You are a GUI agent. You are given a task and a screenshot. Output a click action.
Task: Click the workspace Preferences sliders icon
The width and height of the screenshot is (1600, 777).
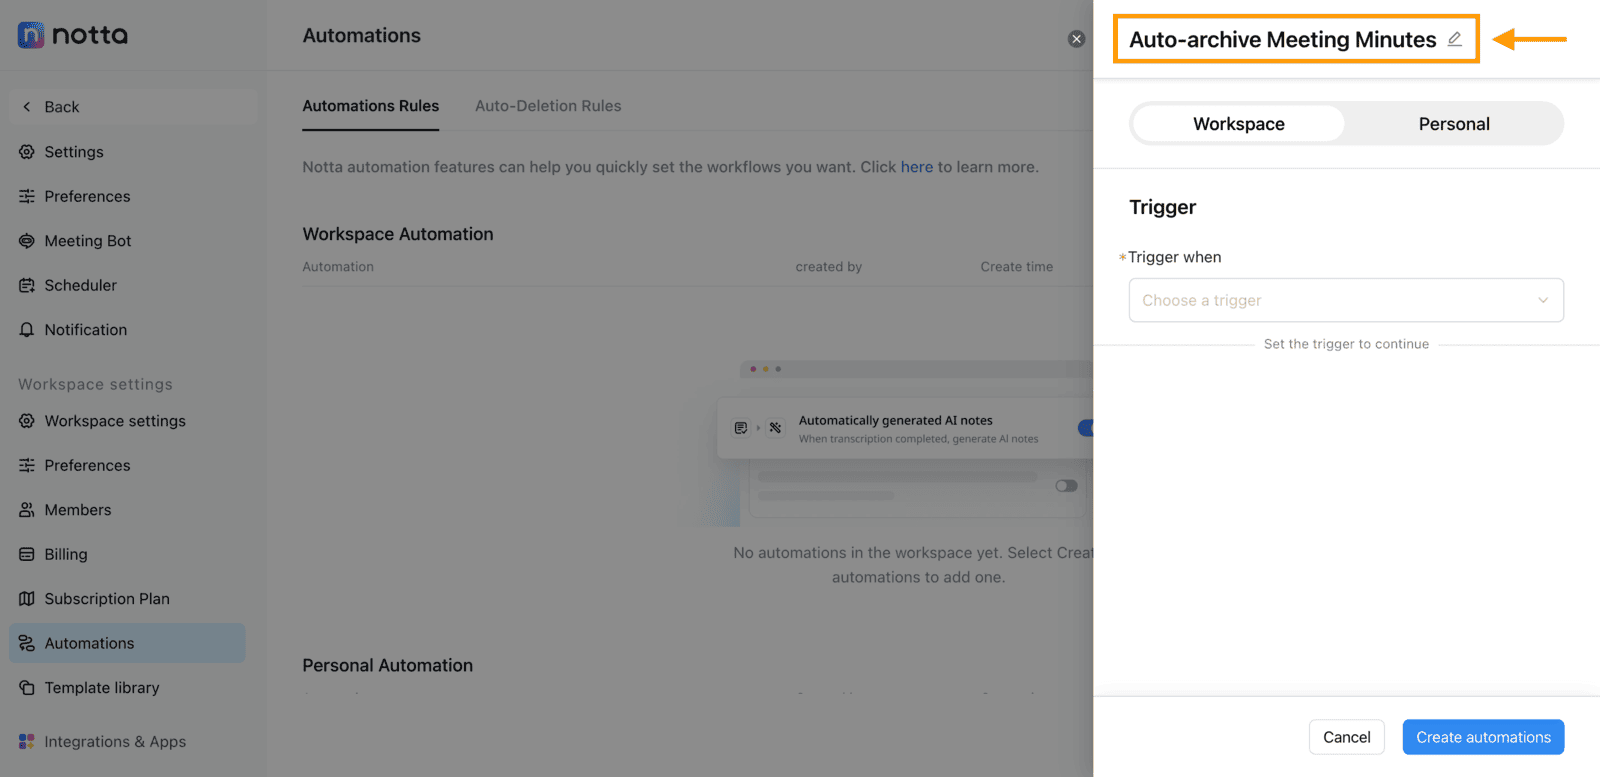click(27, 465)
